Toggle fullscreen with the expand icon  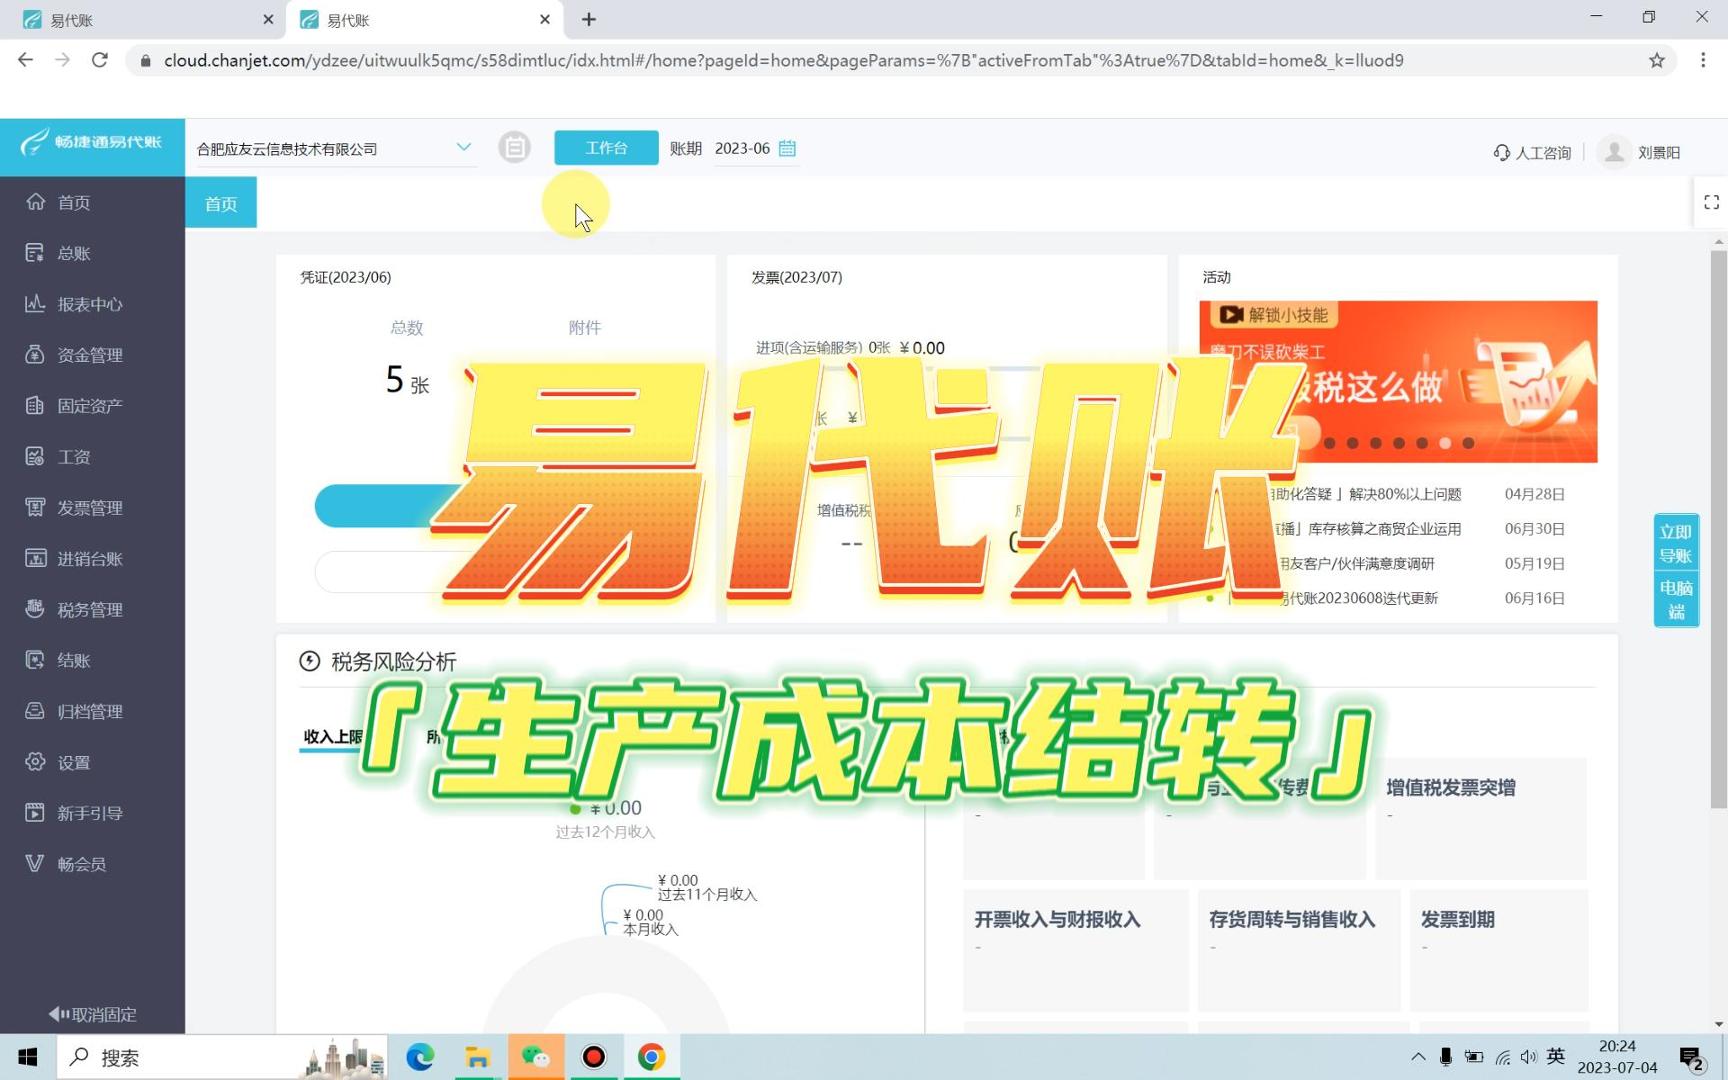1710,201
